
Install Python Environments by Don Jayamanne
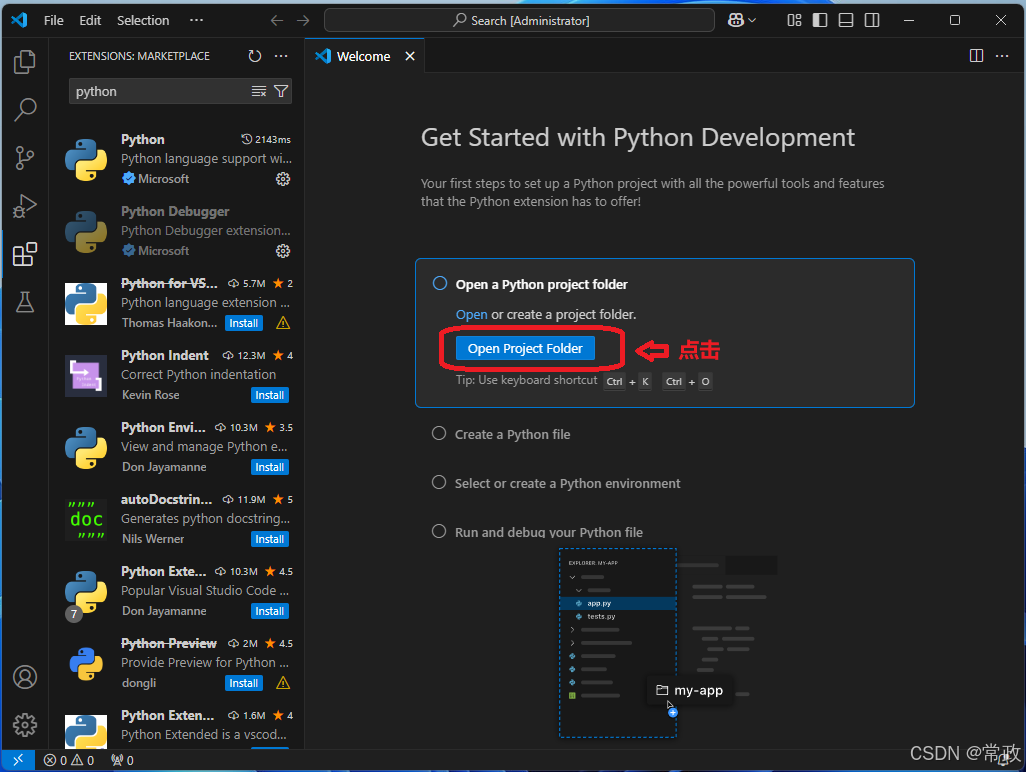[270, 466]
